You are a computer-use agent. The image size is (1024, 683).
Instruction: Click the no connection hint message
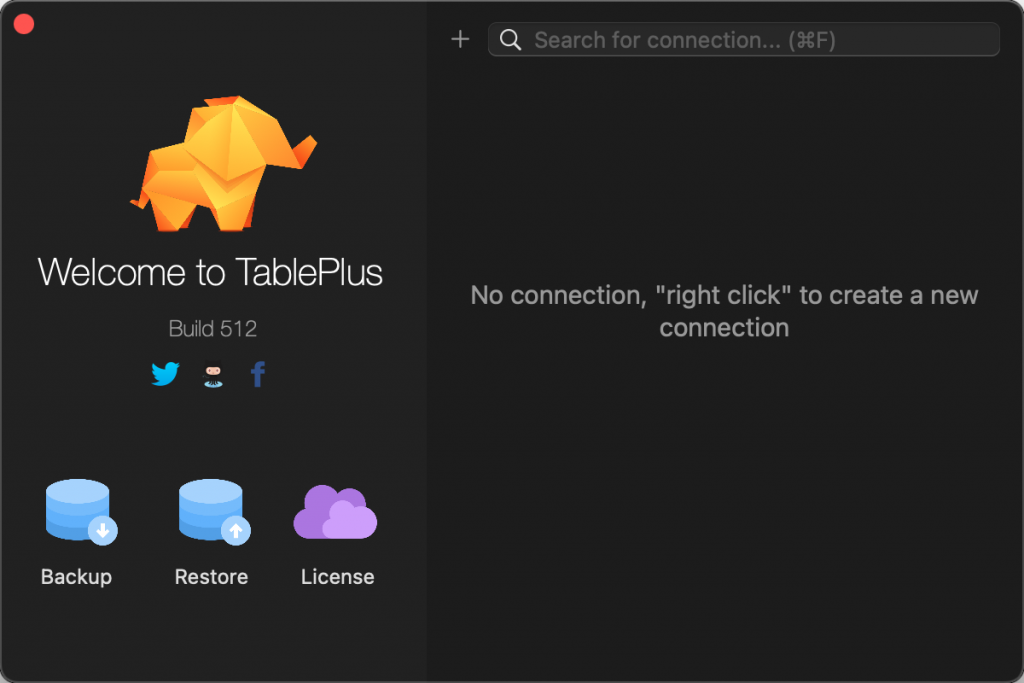click(x=724, y=310)
